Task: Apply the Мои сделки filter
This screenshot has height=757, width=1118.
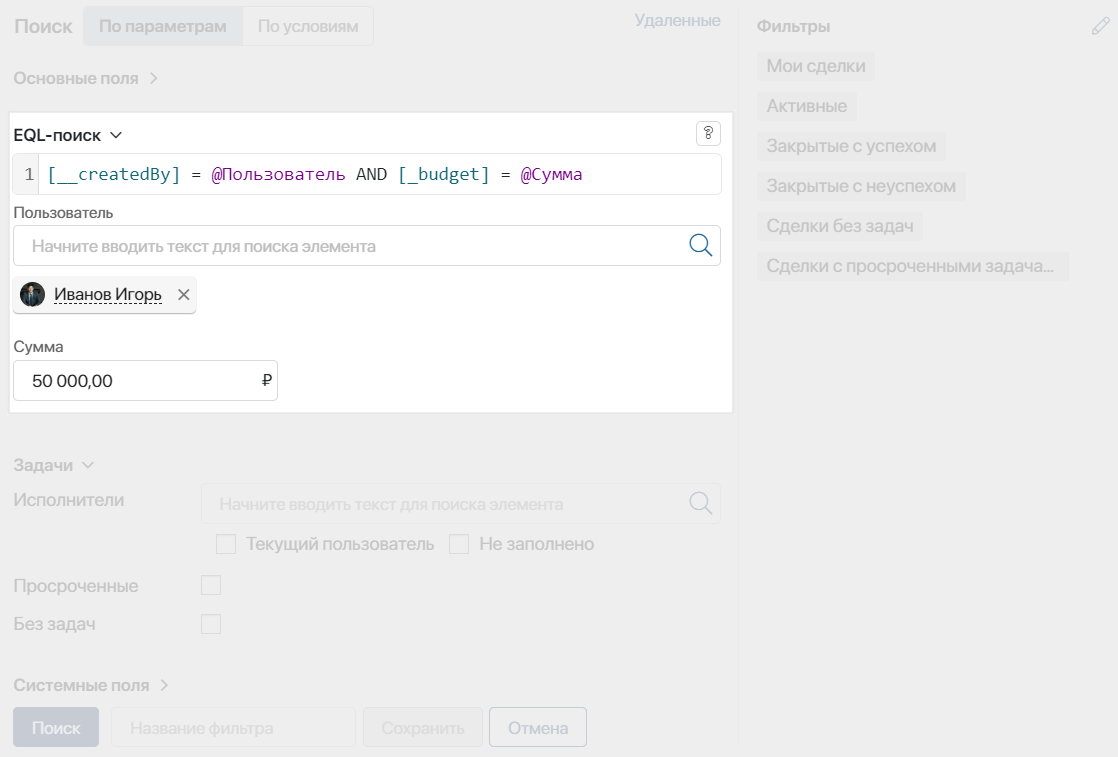Action: (816, 66)
